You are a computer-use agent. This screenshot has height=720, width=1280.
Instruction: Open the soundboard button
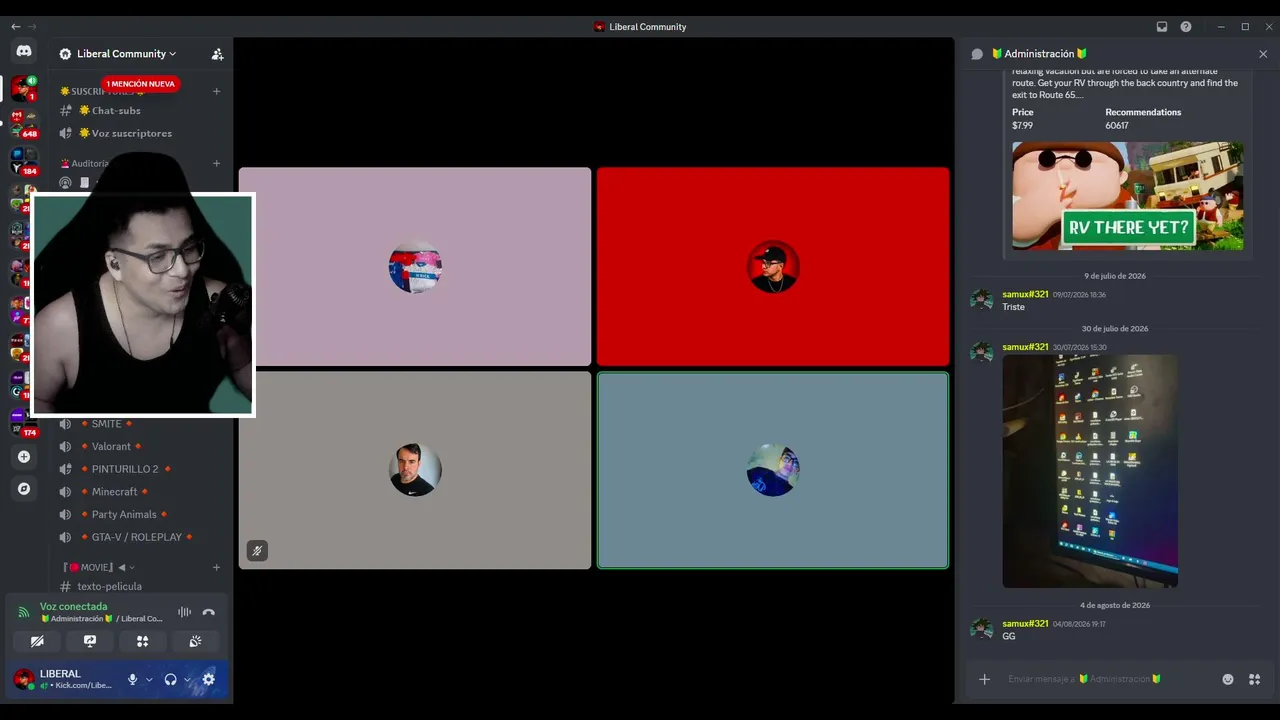click(x=195, y=641)
